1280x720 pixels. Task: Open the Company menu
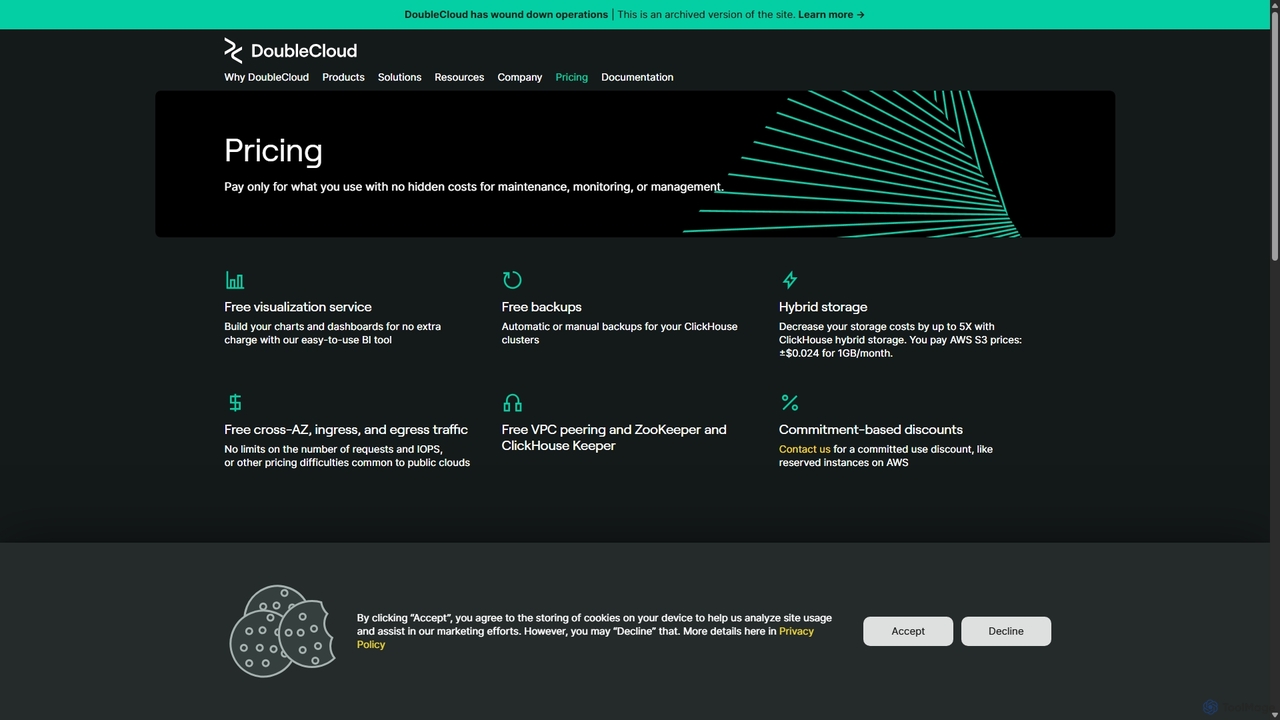tap(520, 77)
